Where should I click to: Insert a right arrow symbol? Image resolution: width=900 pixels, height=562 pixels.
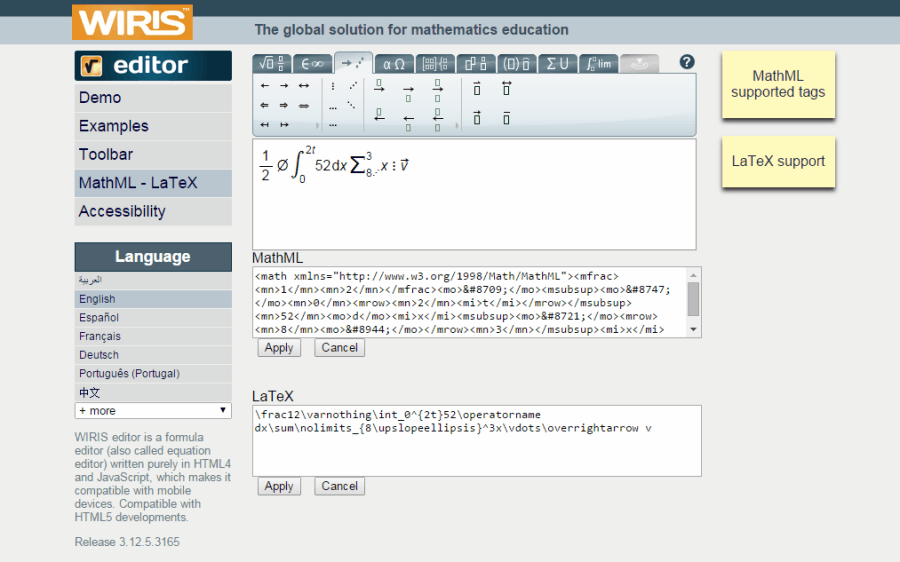click(x=284, y=86)
